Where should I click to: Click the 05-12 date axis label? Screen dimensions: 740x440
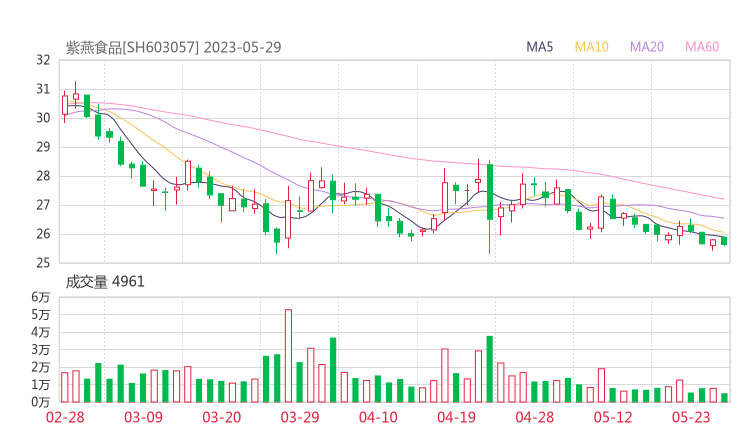point(613,417)
